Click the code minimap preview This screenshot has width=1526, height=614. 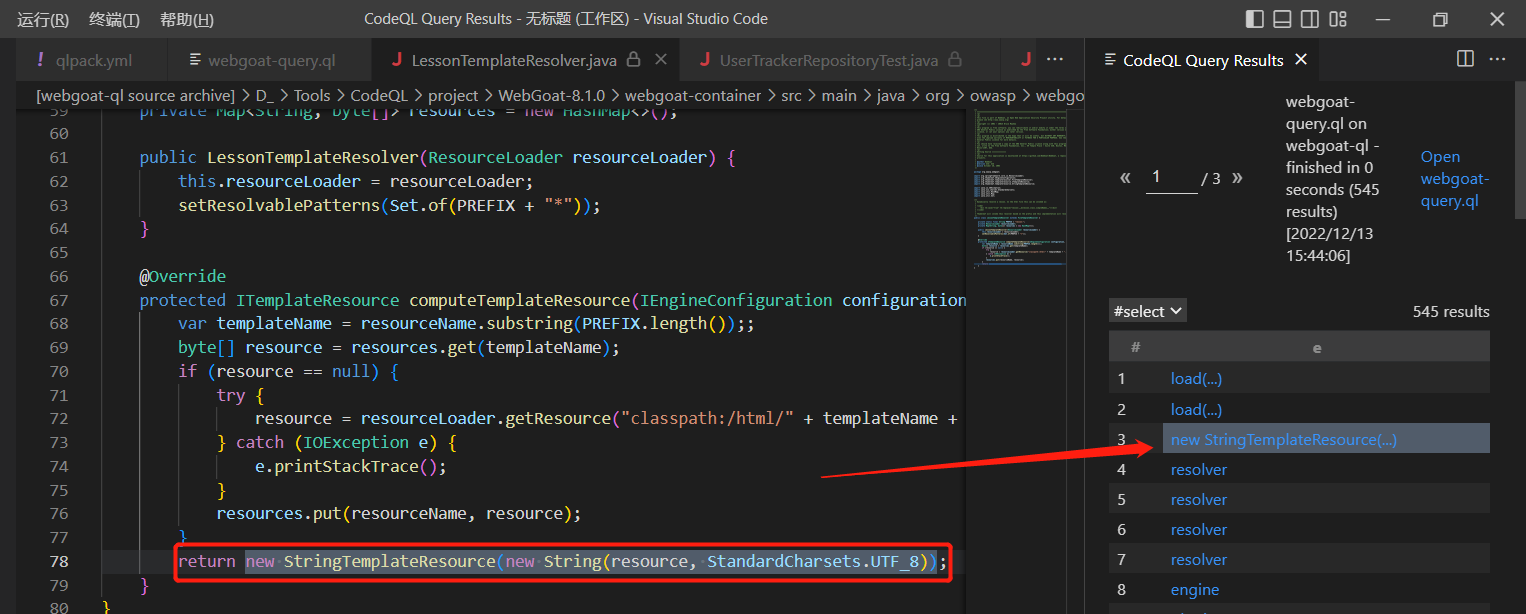[x=1019, y=190]
